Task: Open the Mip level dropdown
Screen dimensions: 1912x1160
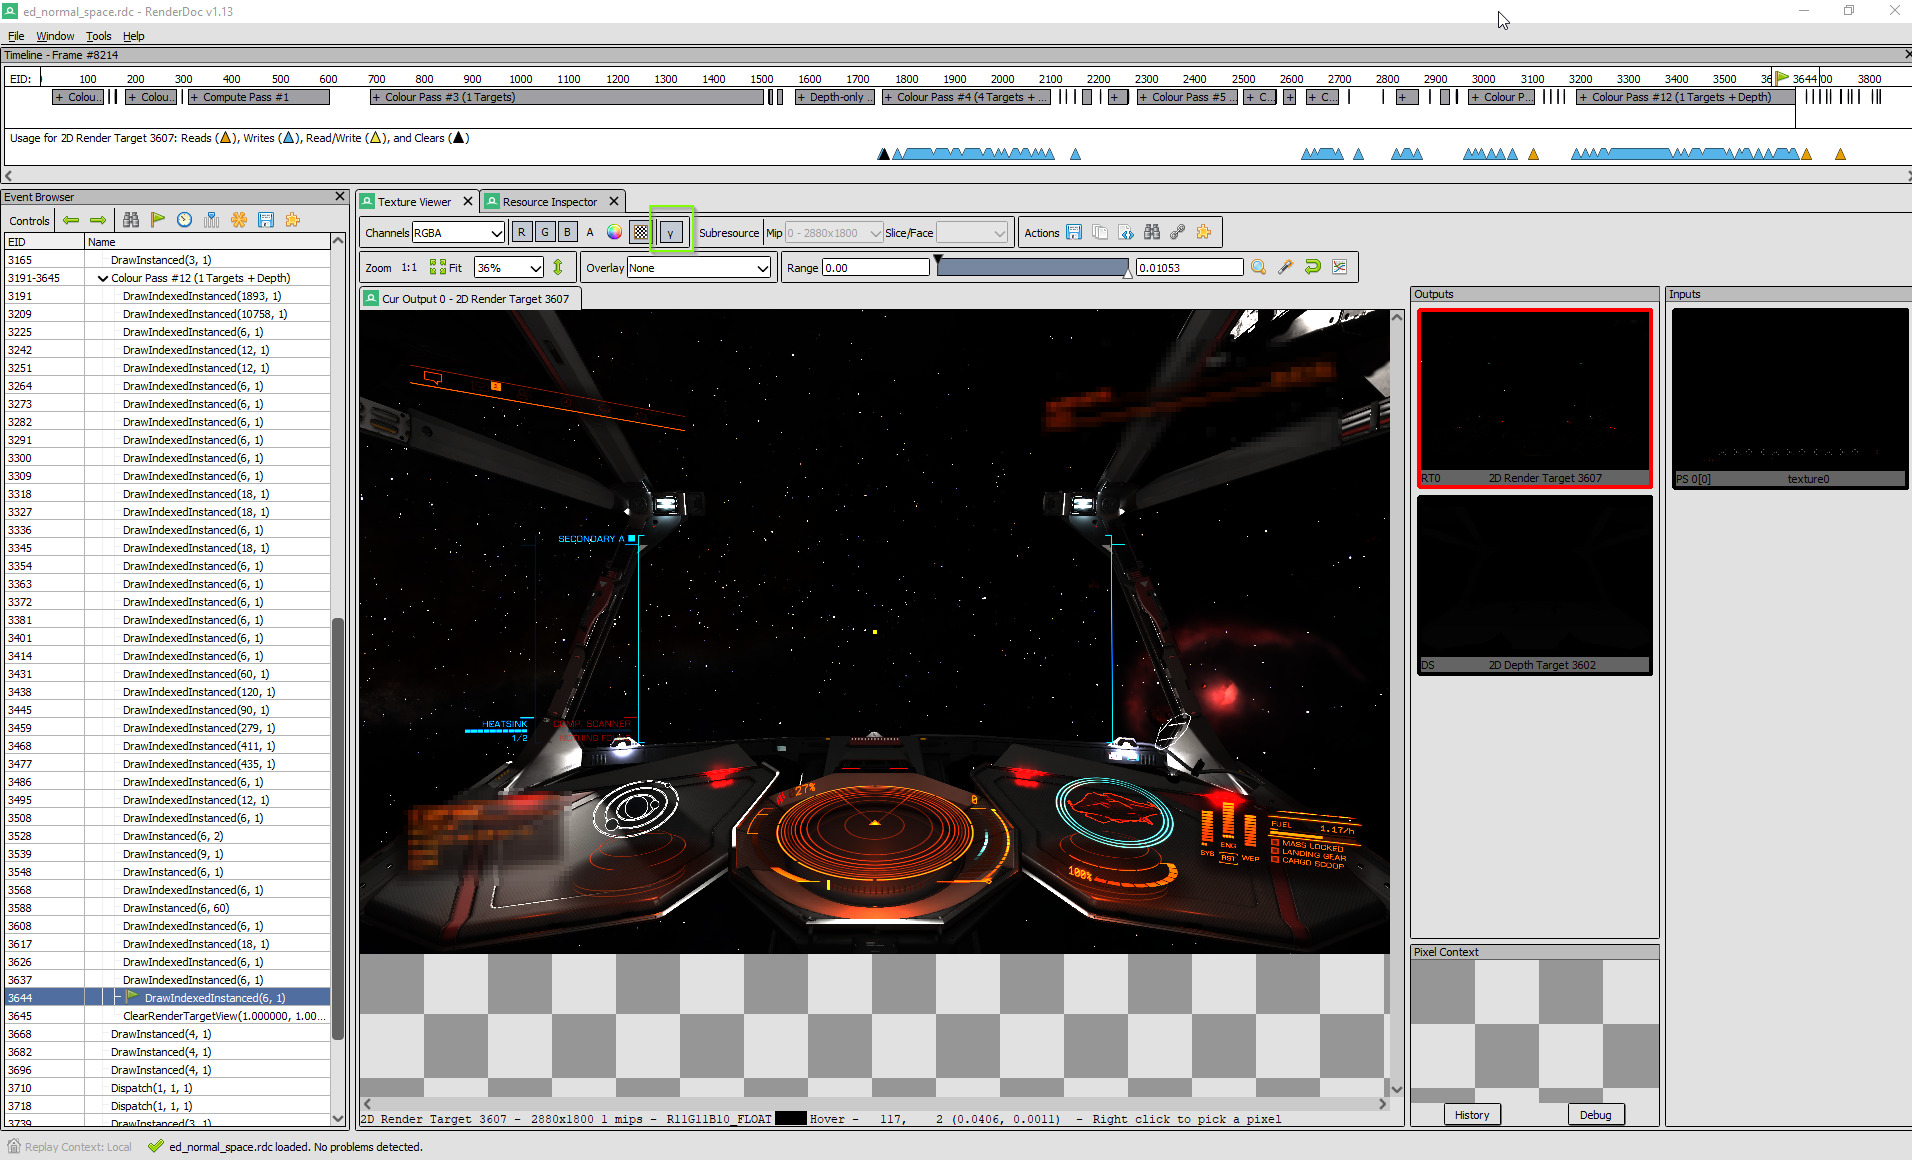Action: pos(834,233)
